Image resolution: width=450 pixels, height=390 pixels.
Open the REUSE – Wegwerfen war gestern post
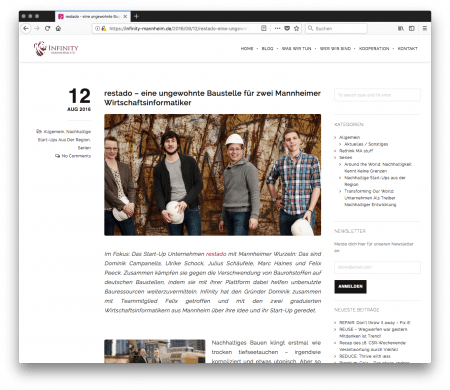click(x=373, y=332)
